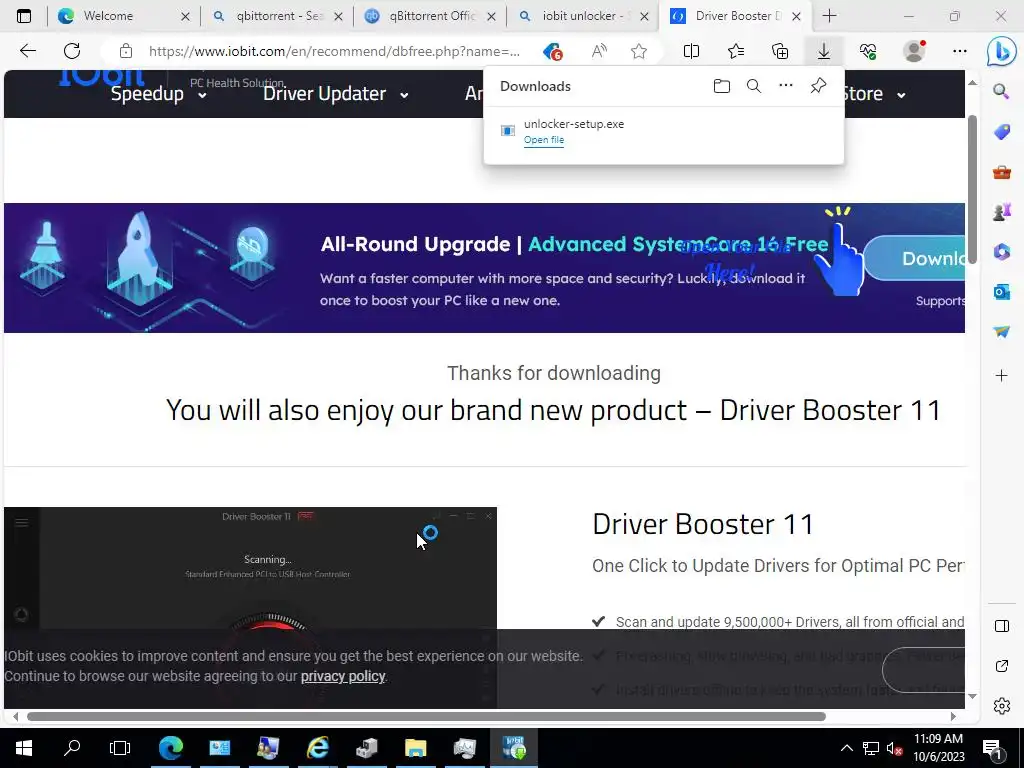The width and height of the screenshot is (1024, 768).
Task: Click the taskbar clock showing 11:09 AM
Action: click(938, 748)
